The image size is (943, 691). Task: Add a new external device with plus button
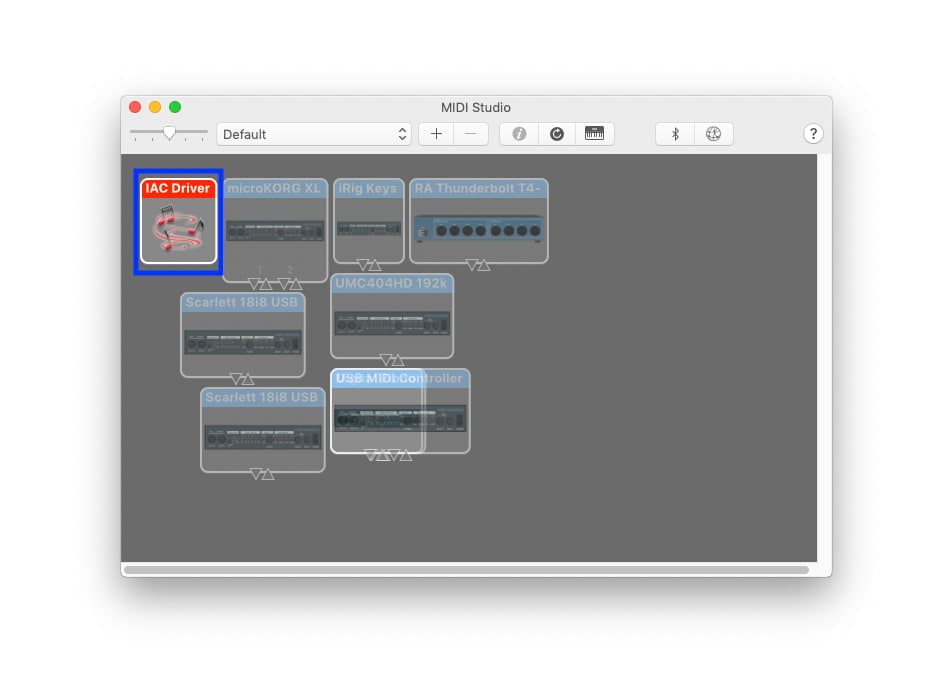click(436, 133)
